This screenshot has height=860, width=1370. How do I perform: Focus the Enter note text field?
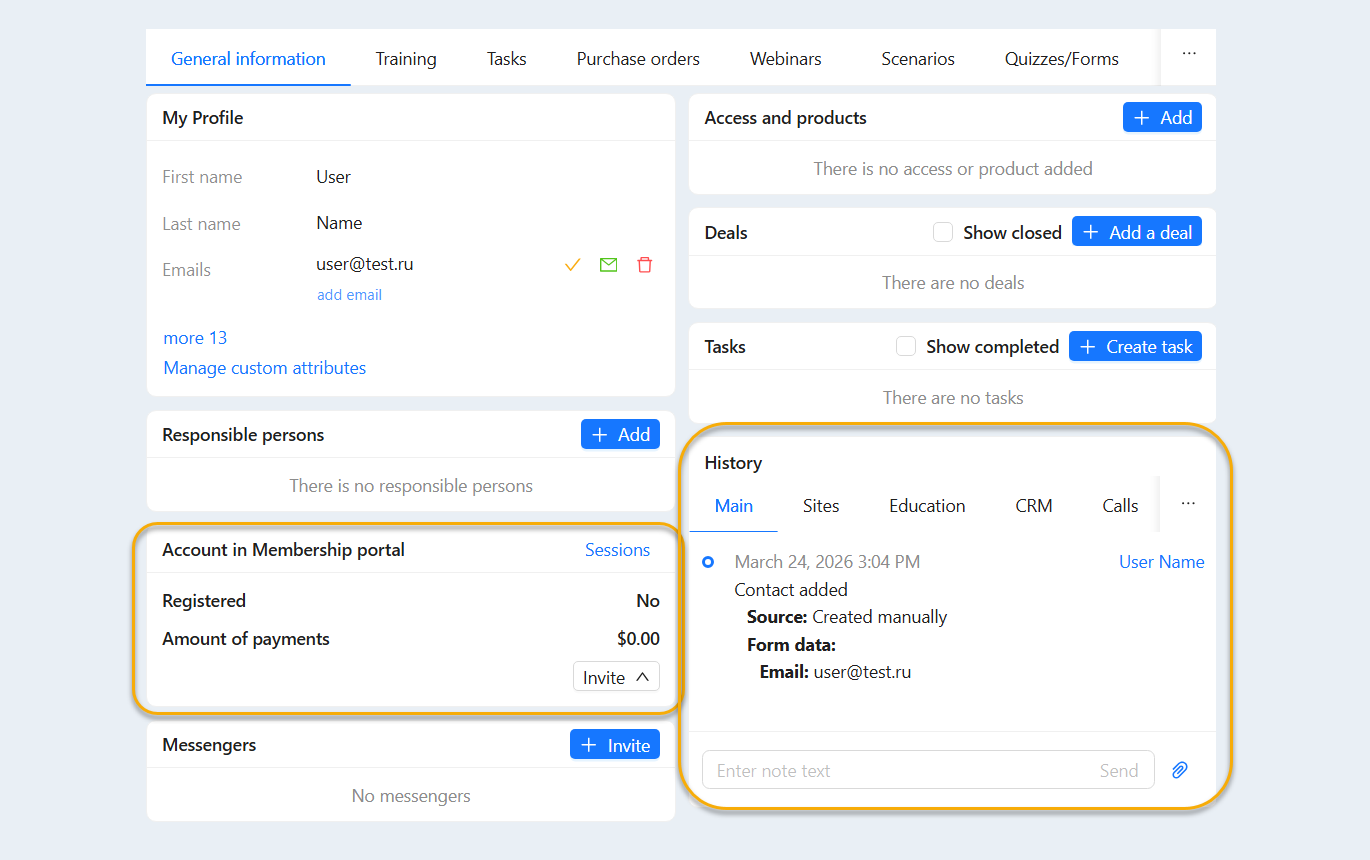pos(928,770)
